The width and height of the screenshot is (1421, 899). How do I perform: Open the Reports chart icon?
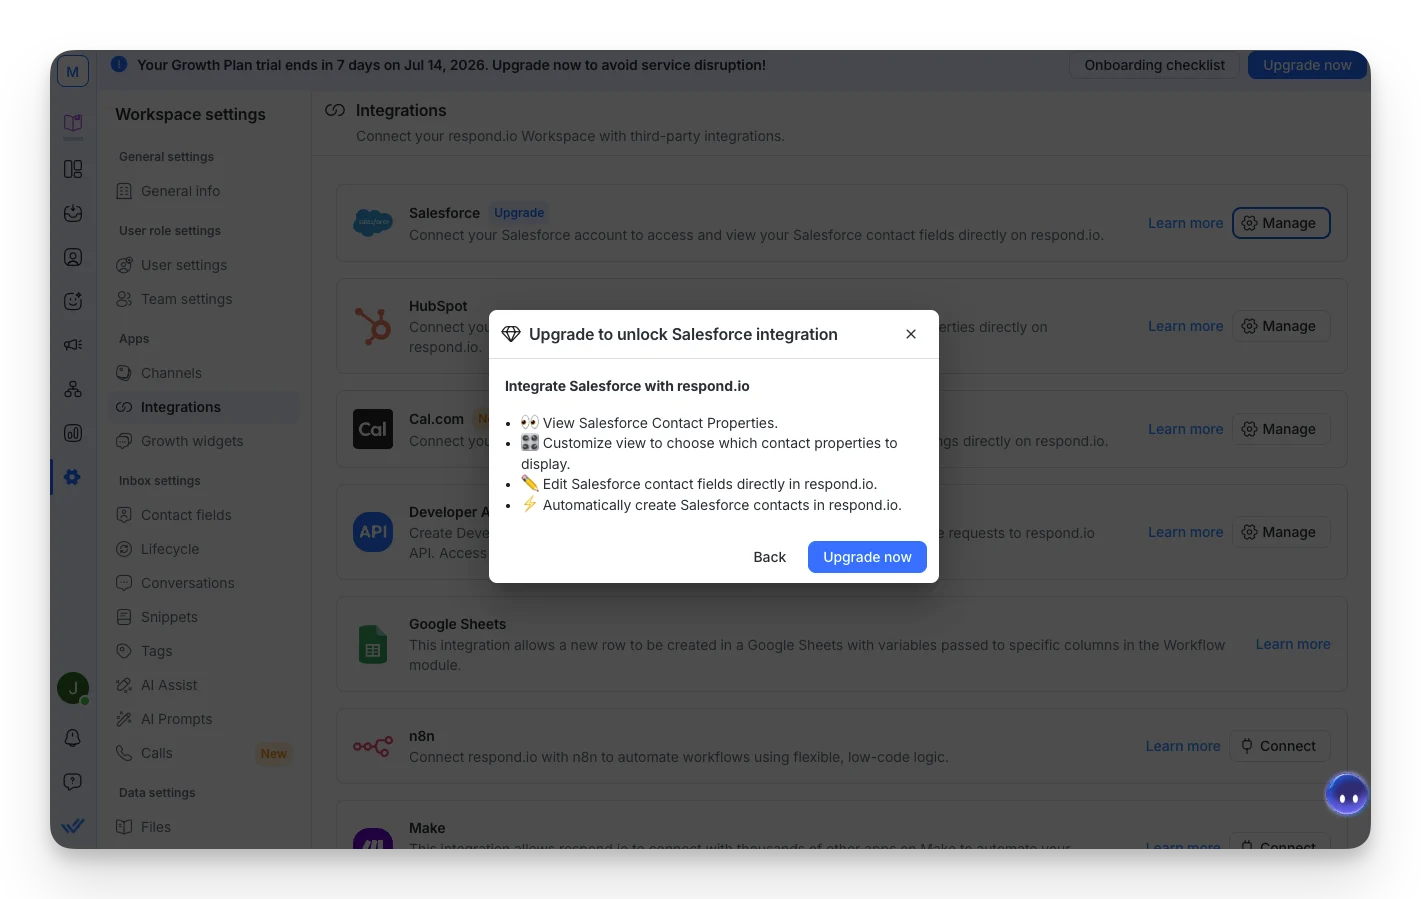[x=73, y=433]
